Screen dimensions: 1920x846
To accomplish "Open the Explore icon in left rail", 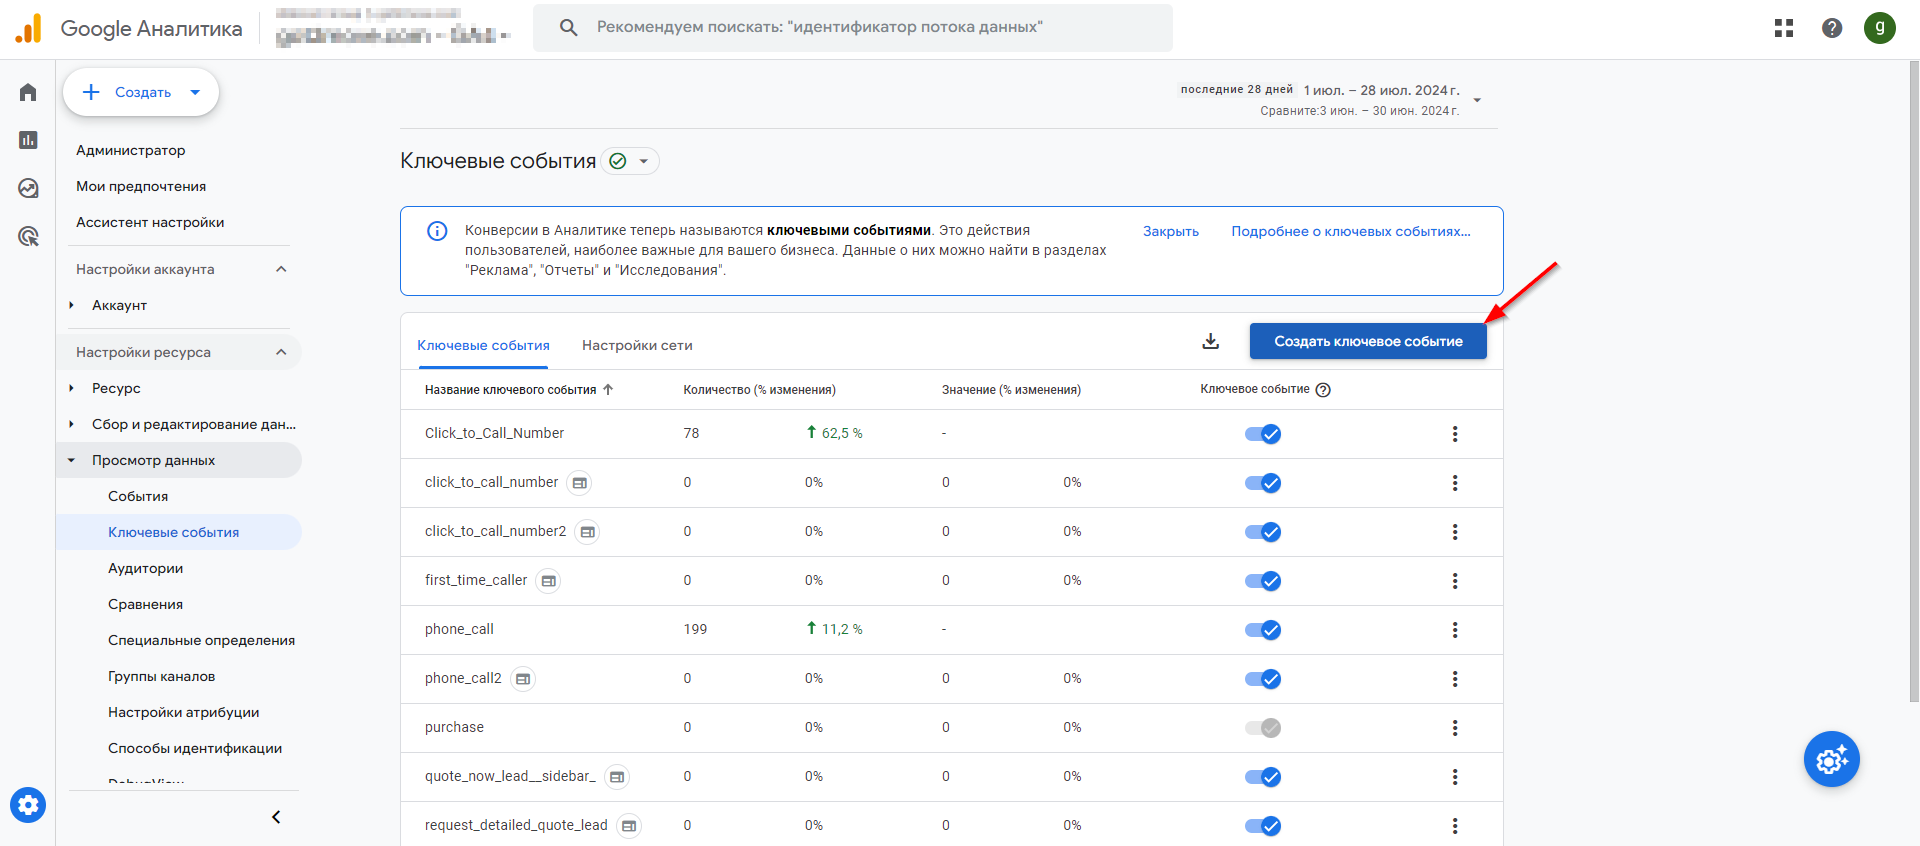I will [28, 188].
